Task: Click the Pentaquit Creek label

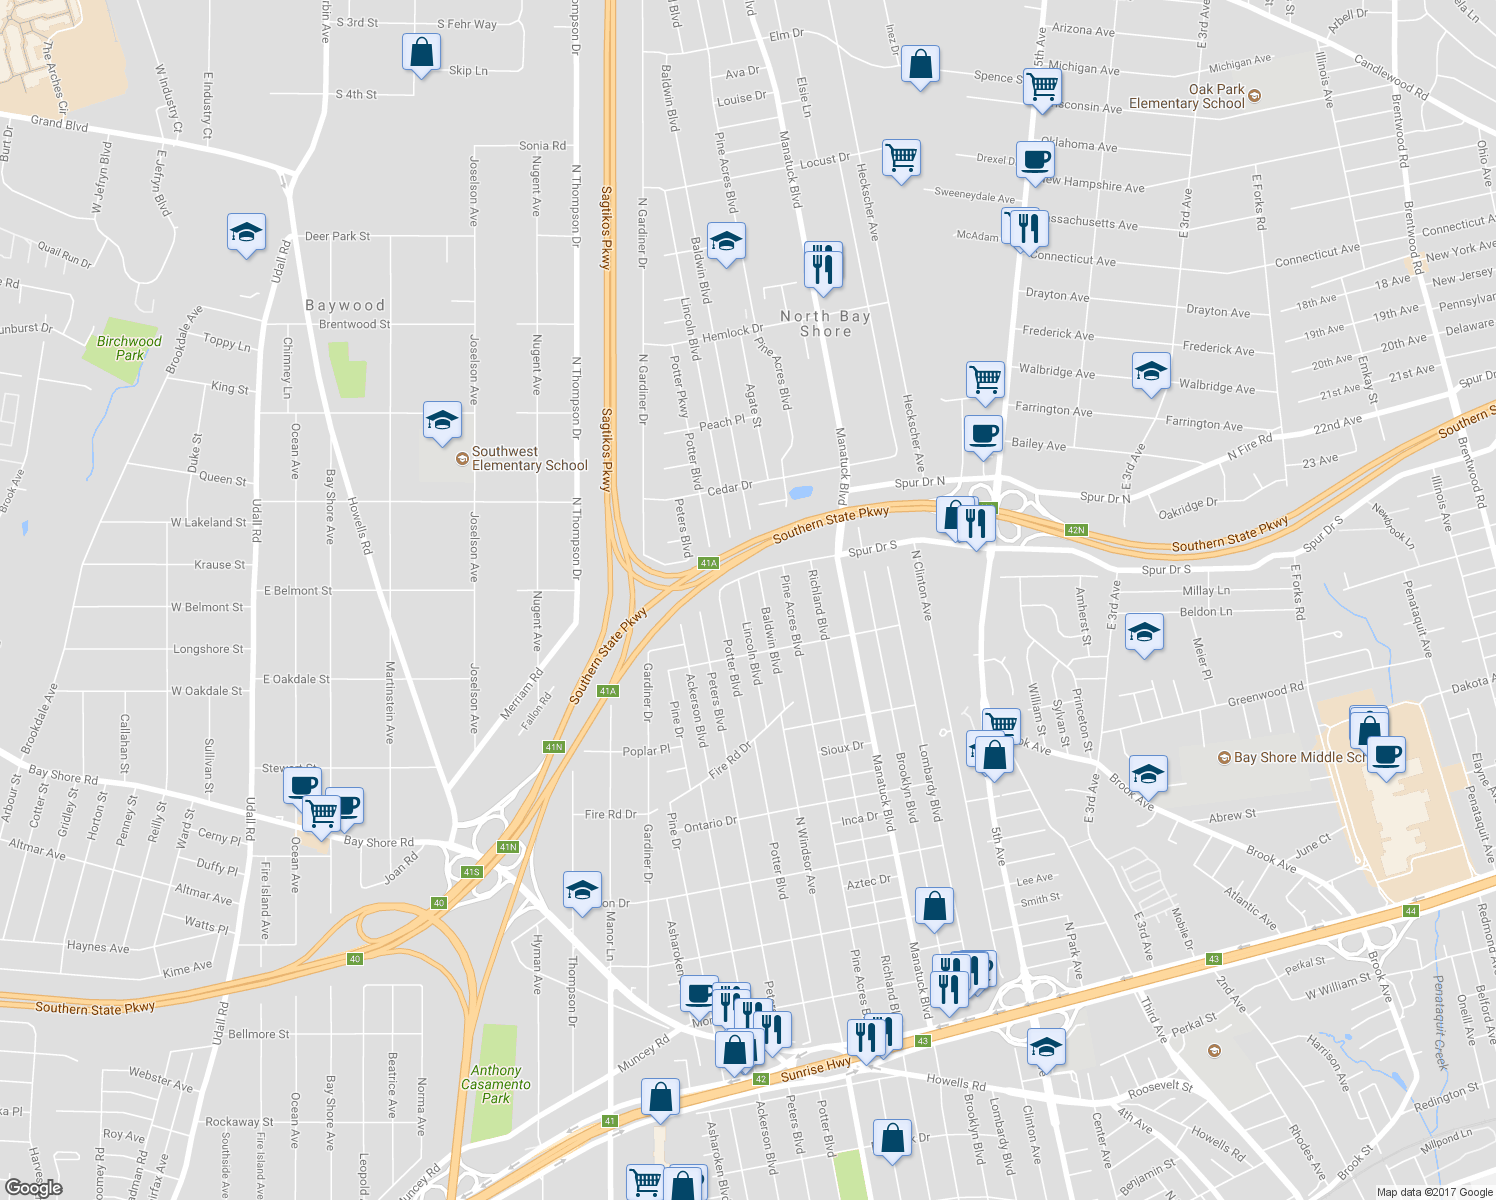Action: click(1440, 1024)
